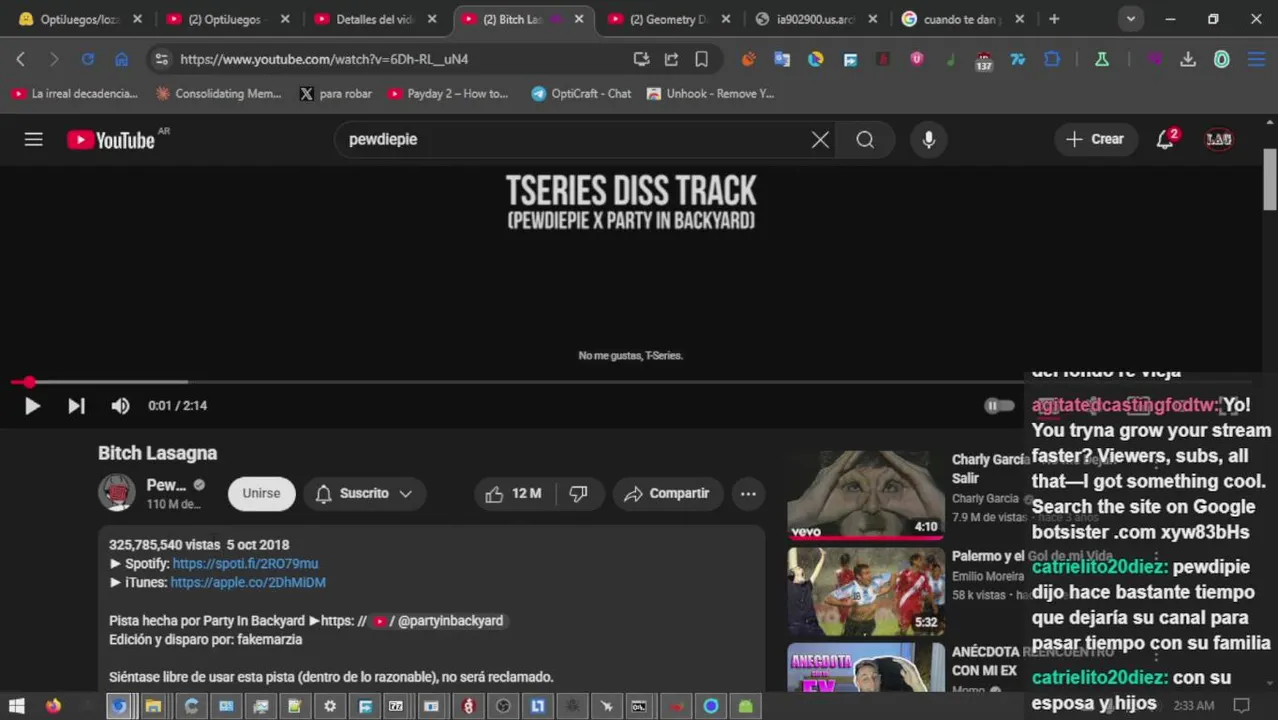
Task: Open the YouTube guide hamburger menu
Action: (33, 139)
